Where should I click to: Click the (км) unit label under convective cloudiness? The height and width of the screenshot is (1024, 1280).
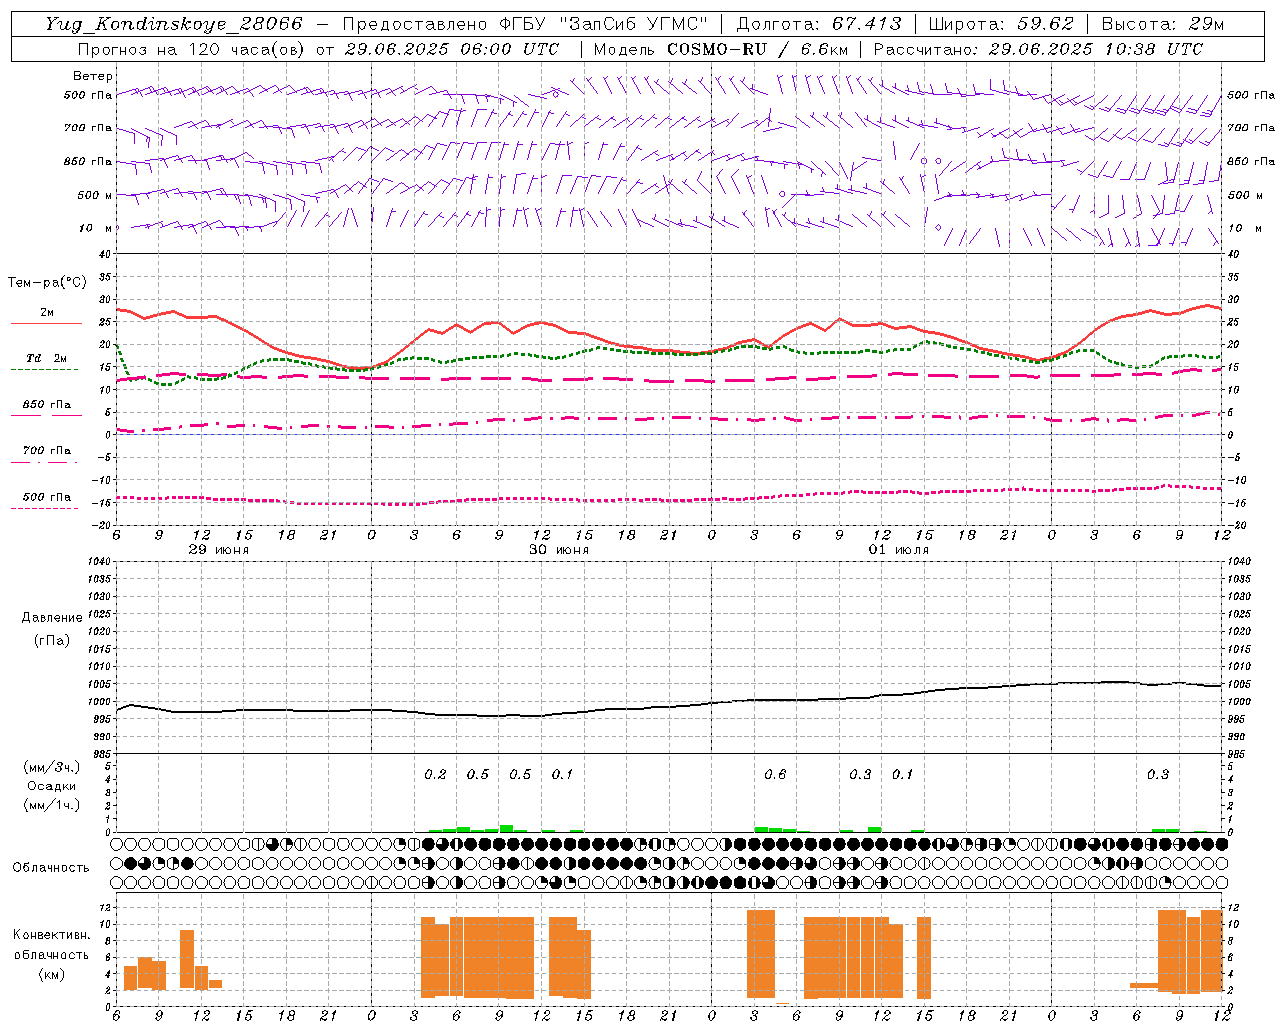[51, 974]
